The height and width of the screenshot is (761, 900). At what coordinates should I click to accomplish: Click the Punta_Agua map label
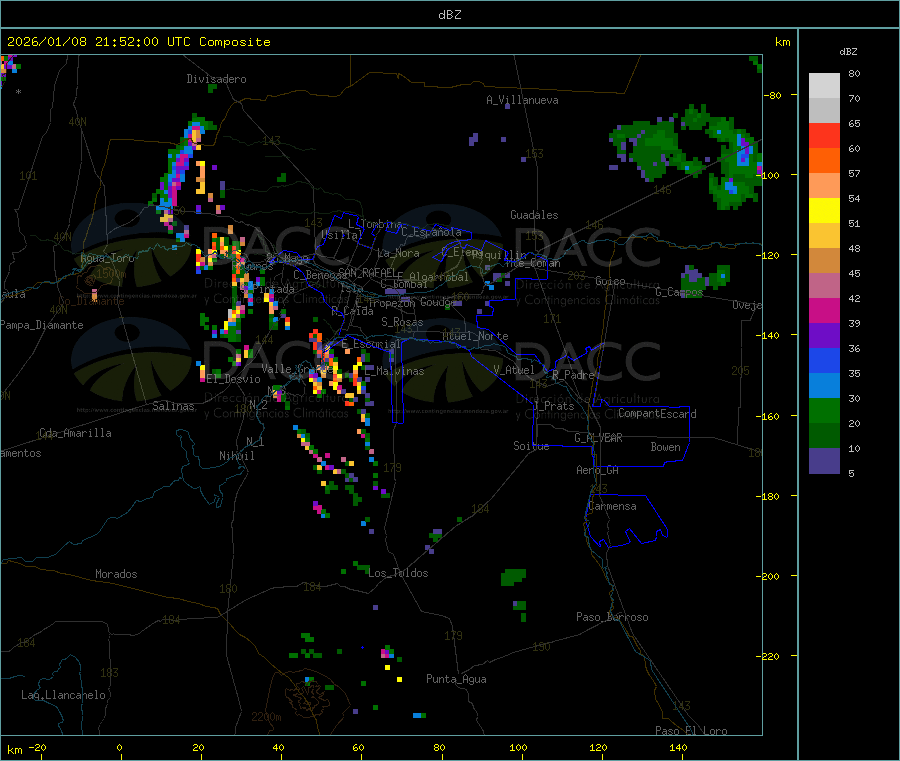click(x=456, y=679)
